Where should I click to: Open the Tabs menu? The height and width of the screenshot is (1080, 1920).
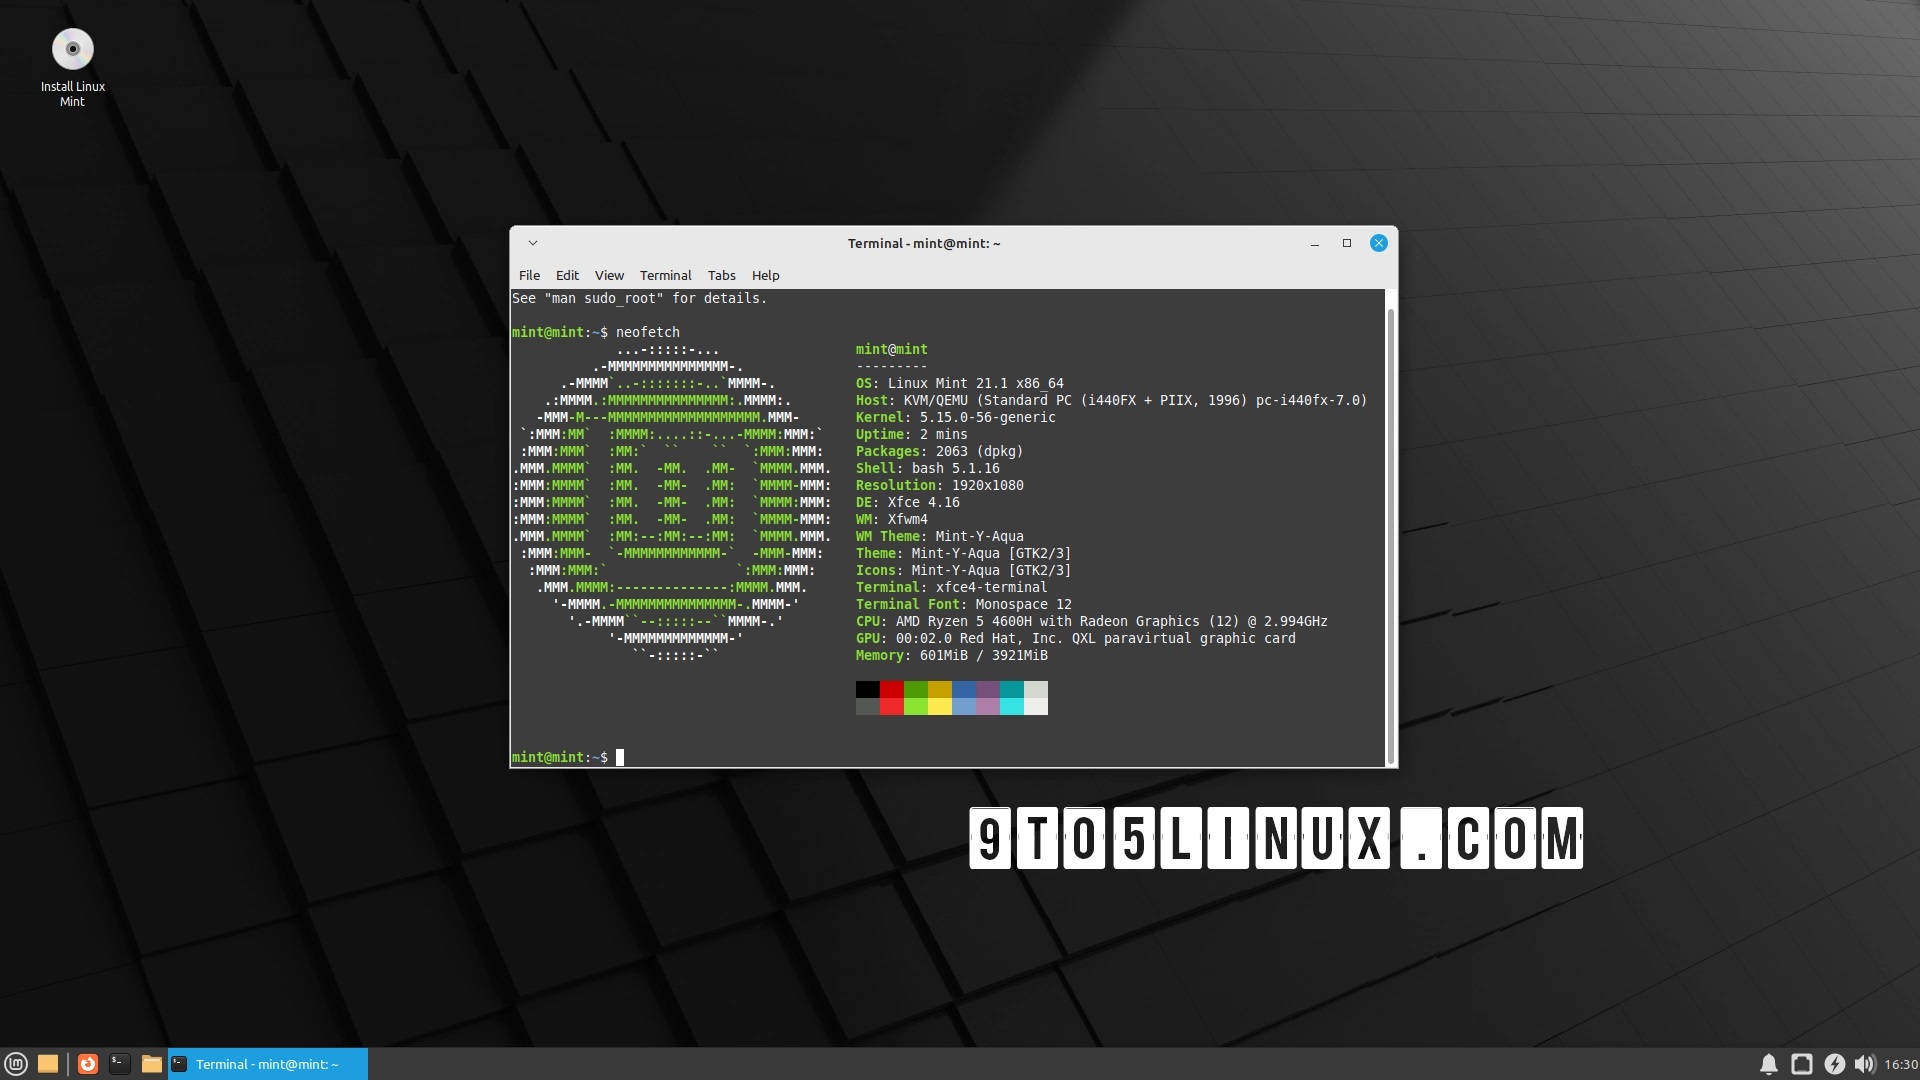(721, 275)
